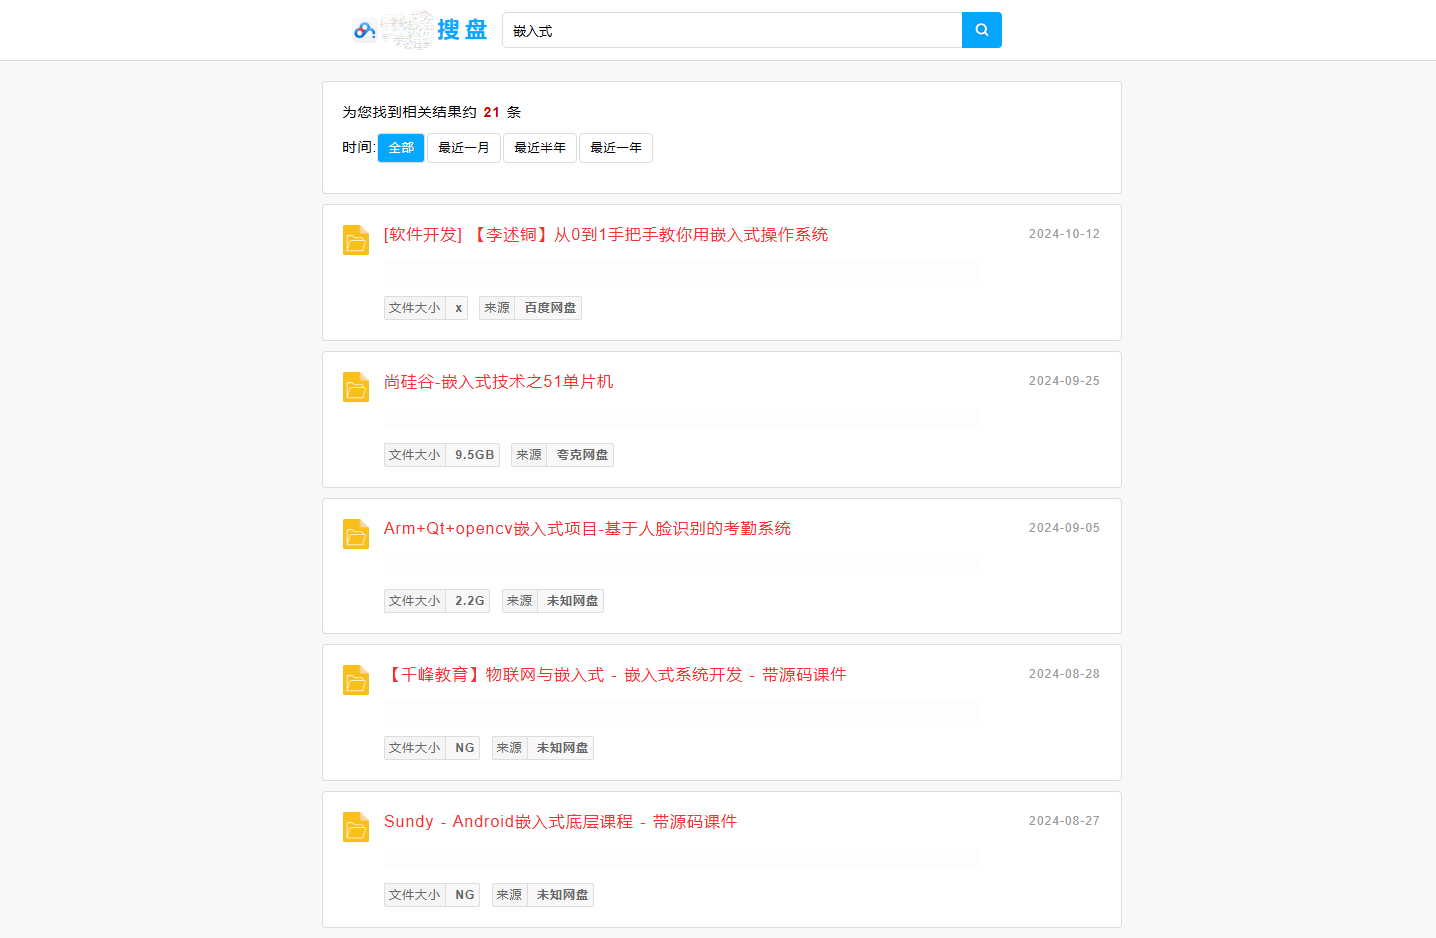
Task: Click folder icon beside 尚硅谷 51单片机 result
Action: click(x=356, y=387)
